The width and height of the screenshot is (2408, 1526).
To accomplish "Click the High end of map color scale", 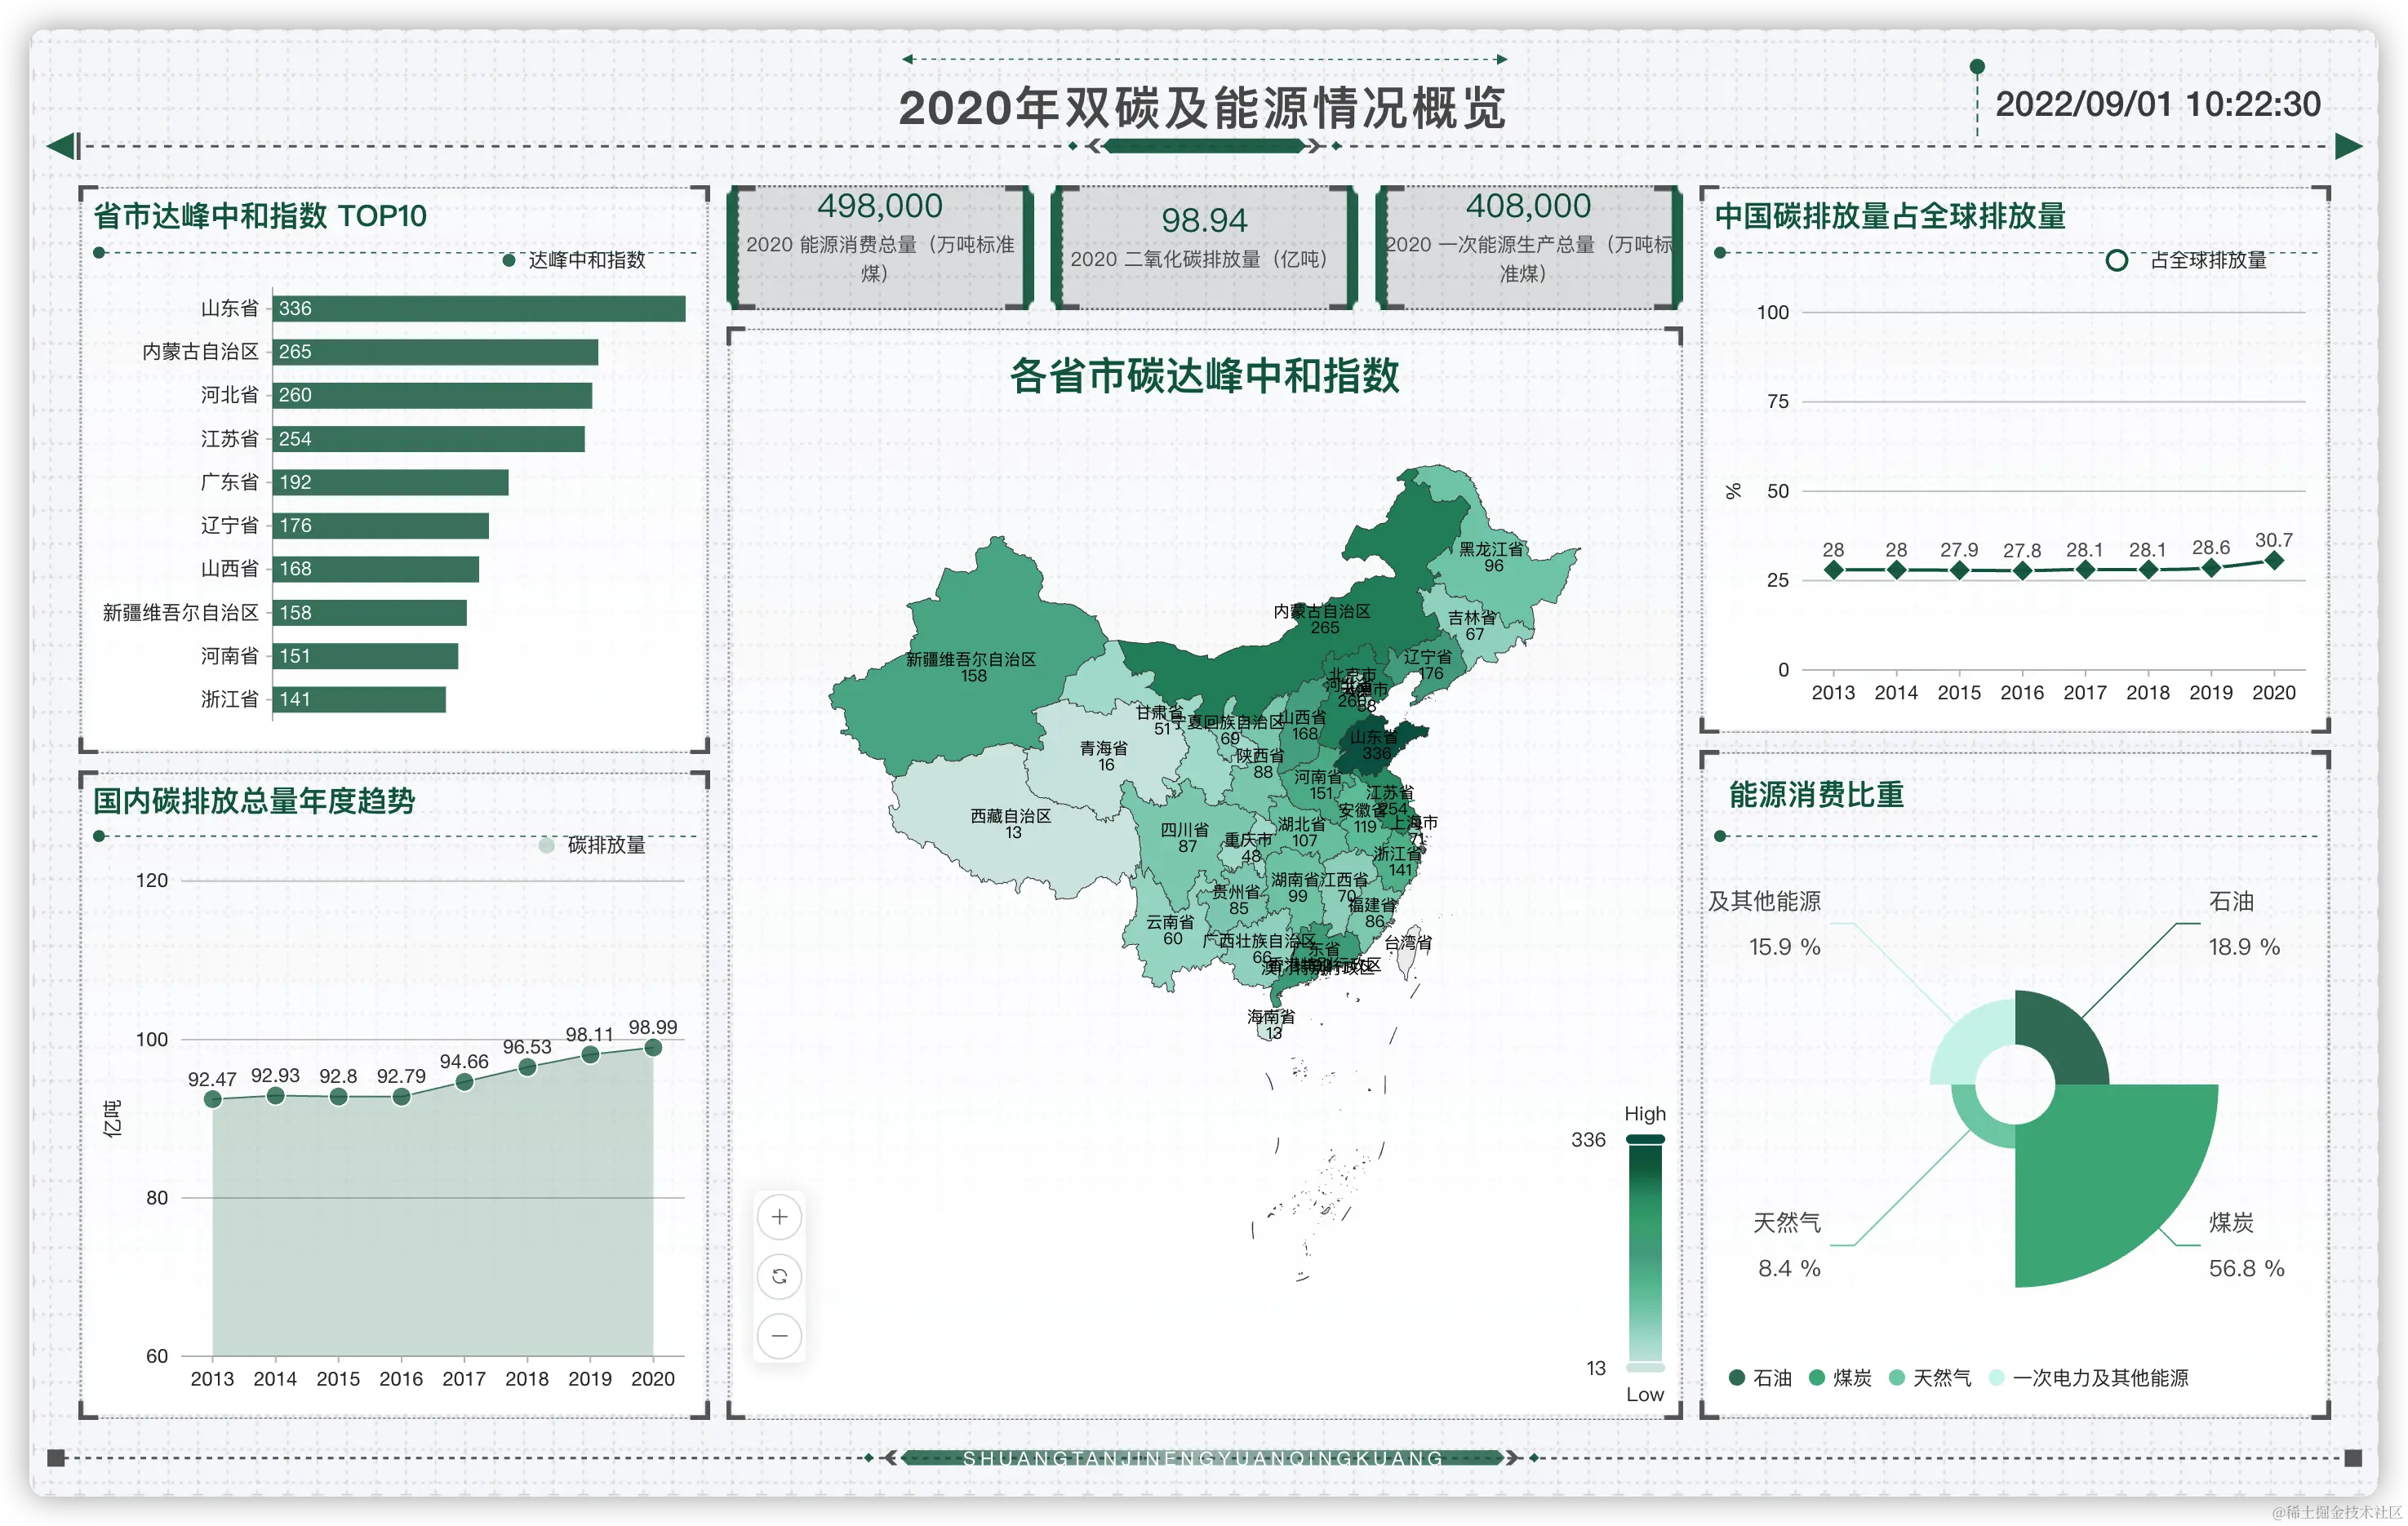I will pos(1645,1140).
